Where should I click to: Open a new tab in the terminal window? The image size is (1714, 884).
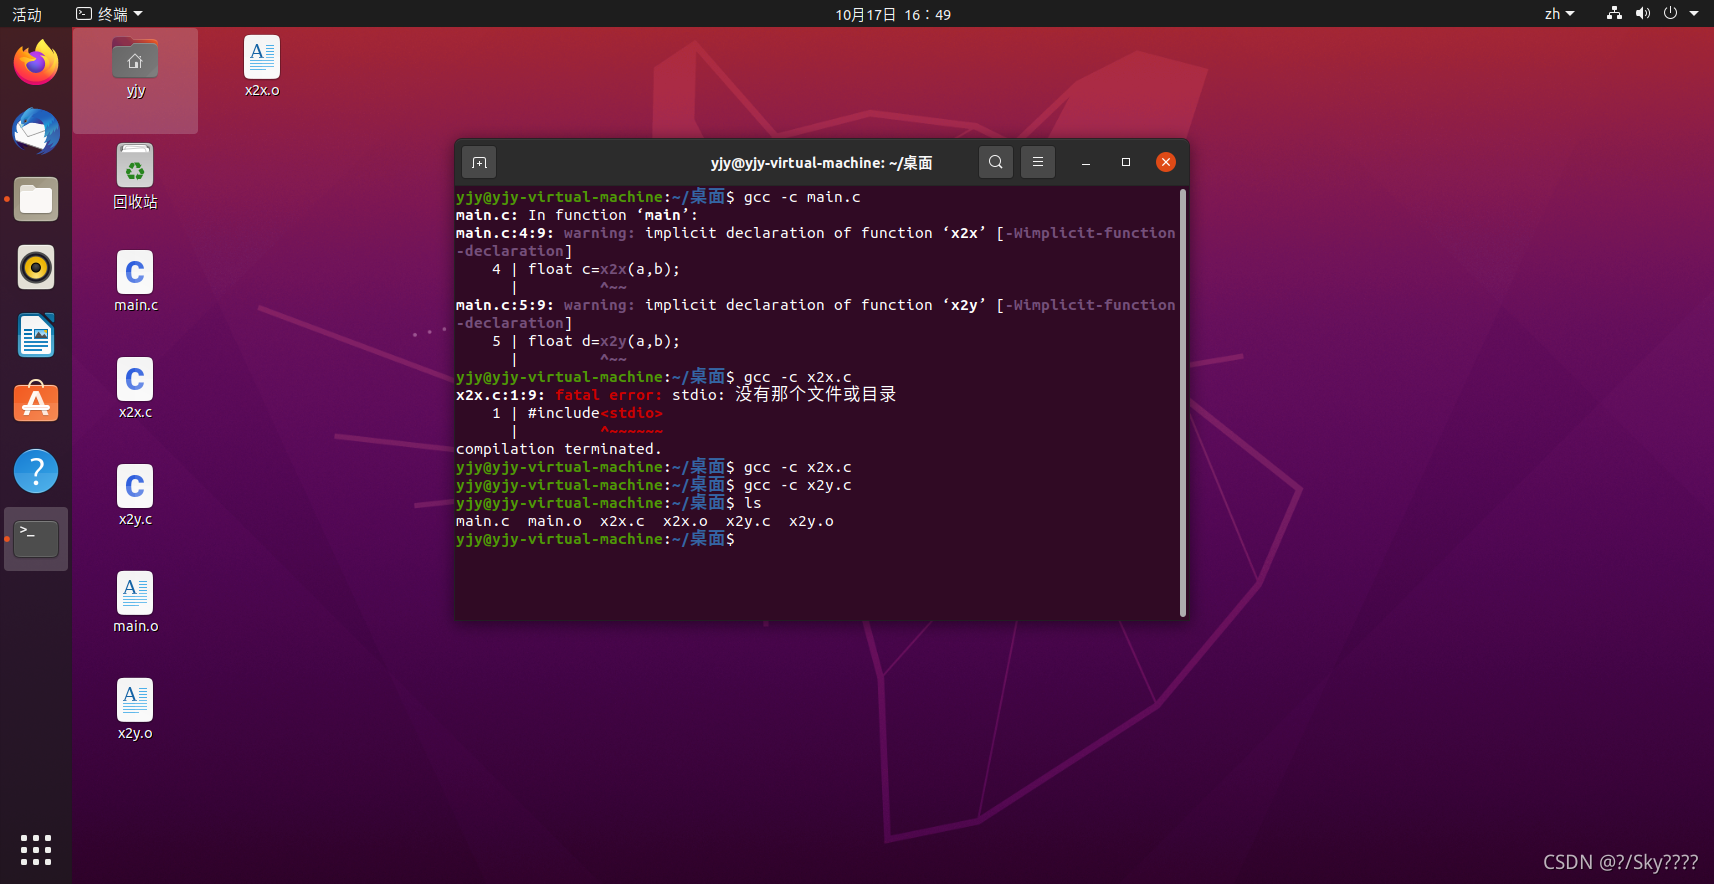coord(479,162)
